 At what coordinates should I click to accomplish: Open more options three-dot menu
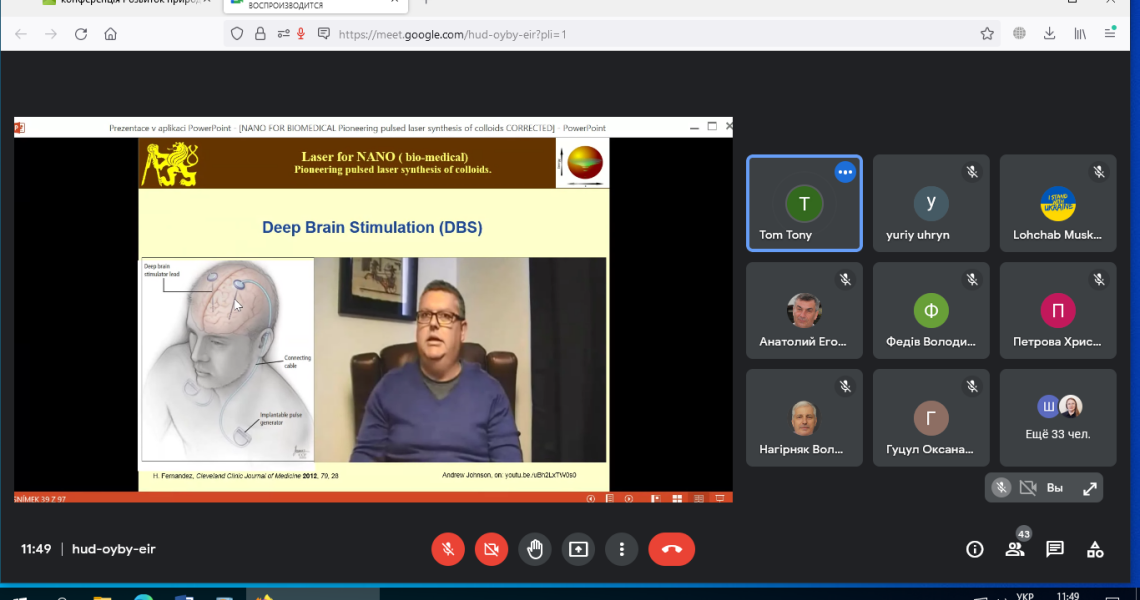click(622, 549)
